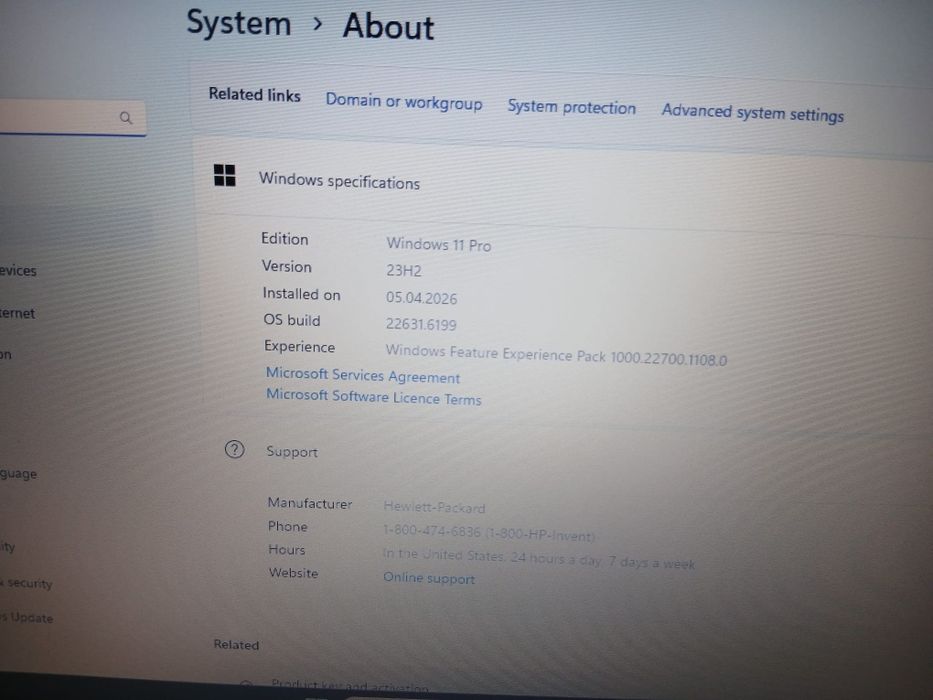Open the internet sidebar item
The image size is (933, 700).
pos(17,313)
